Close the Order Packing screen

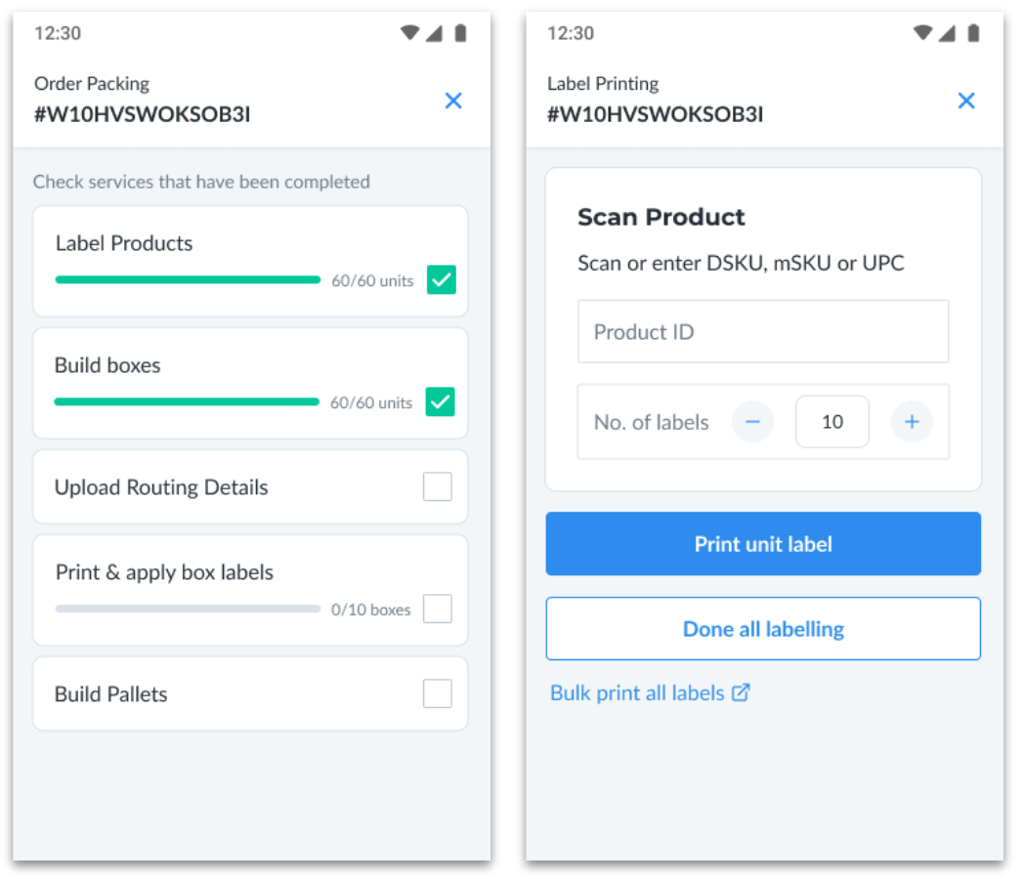(453, 101)
